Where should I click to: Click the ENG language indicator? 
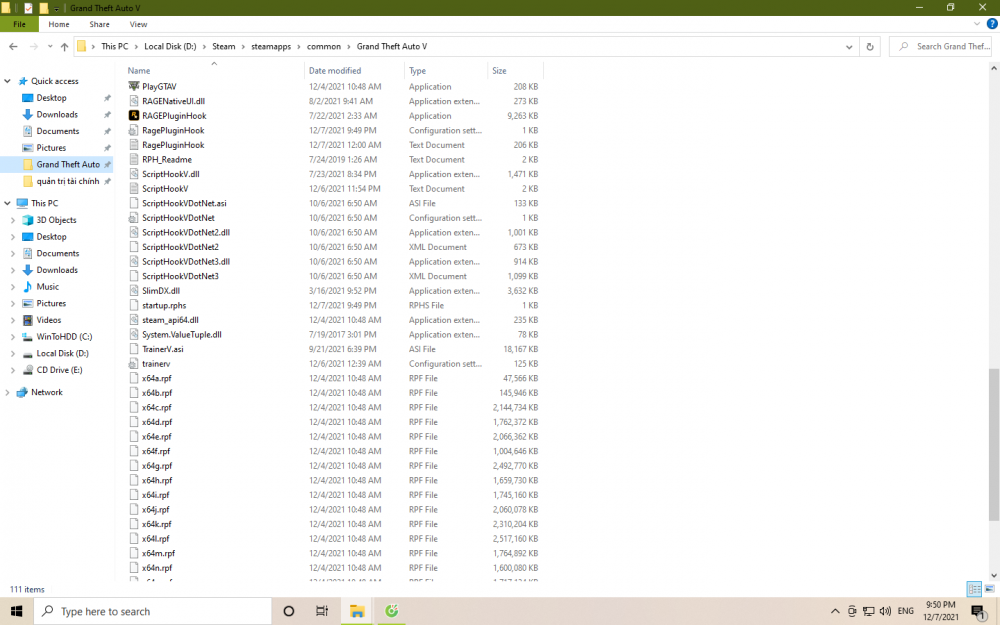[905, 611]
